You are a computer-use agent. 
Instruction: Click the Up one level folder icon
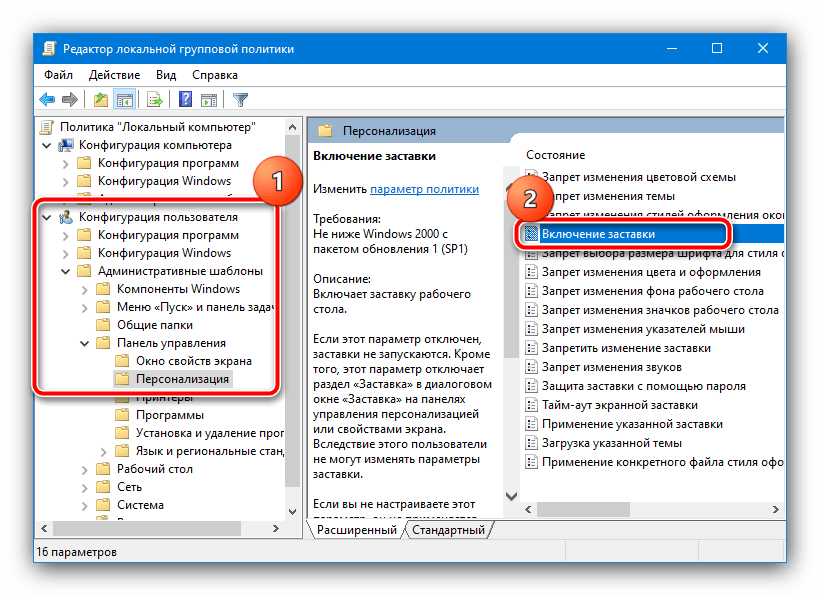(101, 99)
